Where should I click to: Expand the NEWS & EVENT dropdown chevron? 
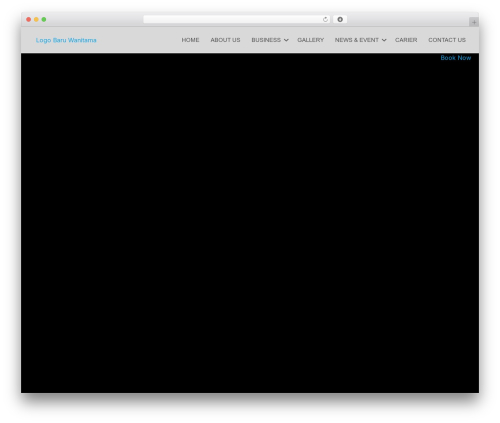pyautogui.click(x=384, y=40)
